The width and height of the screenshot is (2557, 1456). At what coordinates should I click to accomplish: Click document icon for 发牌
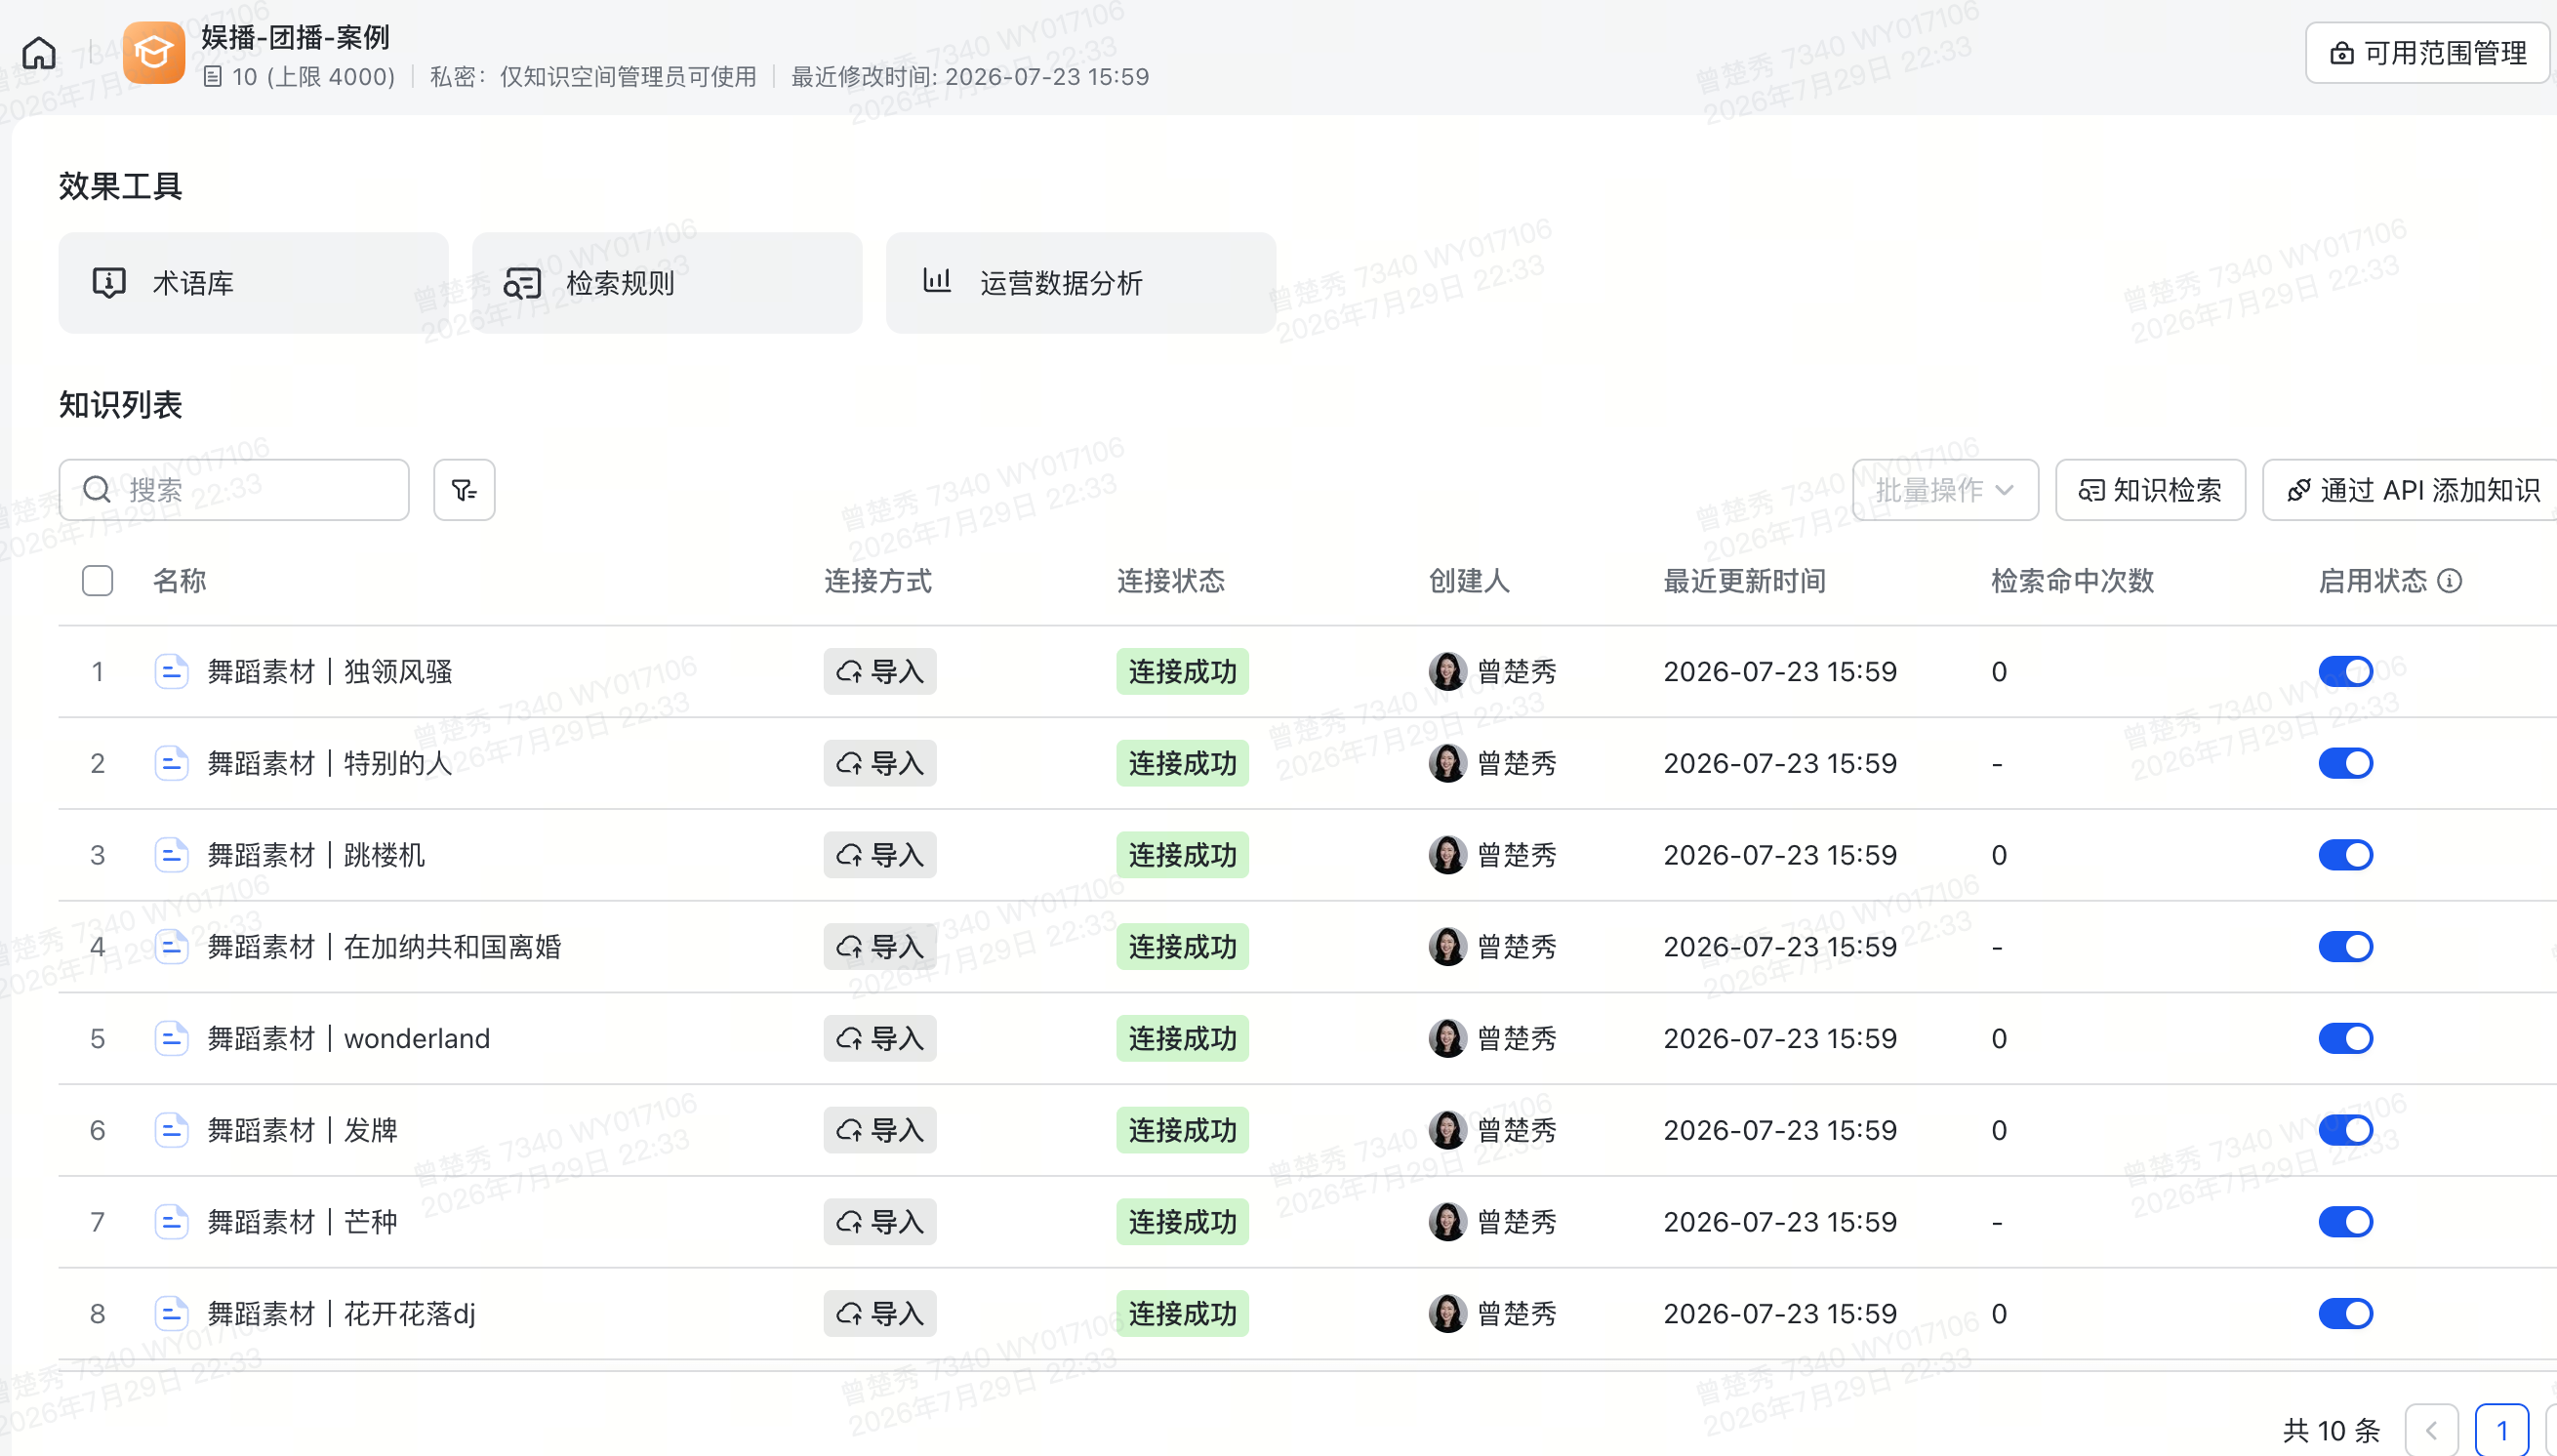click(171, 1130)
